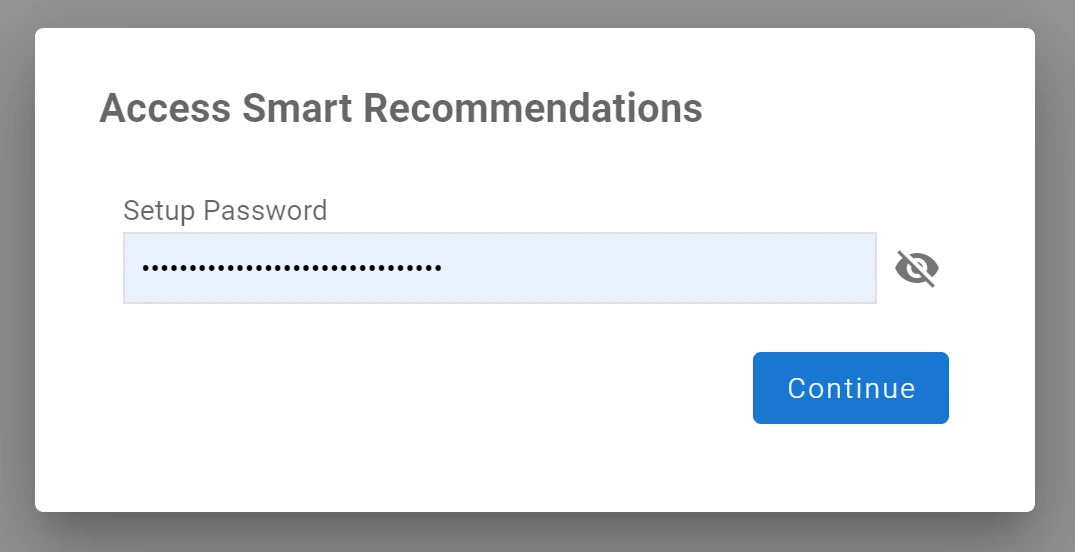Click inside the light blue password box
Image resolution: width=1075 pixels, height=552 pixels.
500,268
